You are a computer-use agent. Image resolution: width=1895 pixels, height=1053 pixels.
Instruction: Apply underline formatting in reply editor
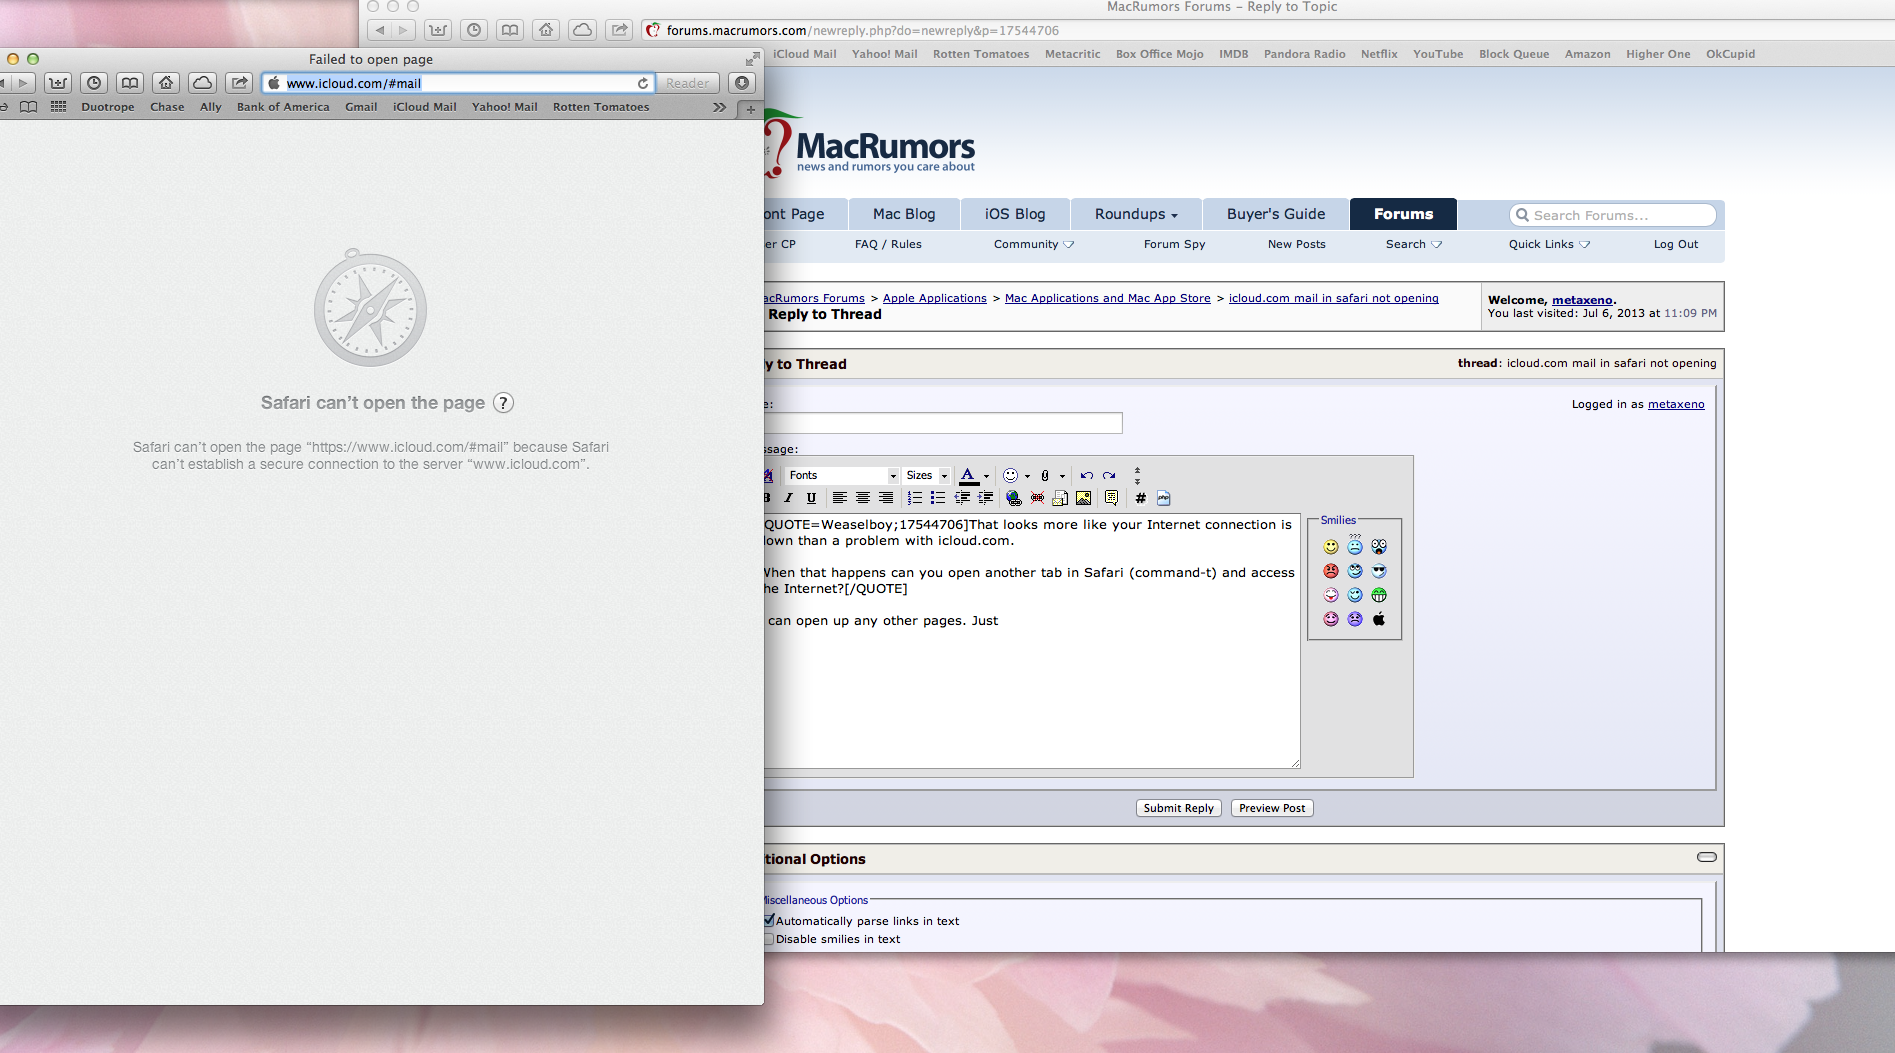pyautogui.click(x=811, y=498)
